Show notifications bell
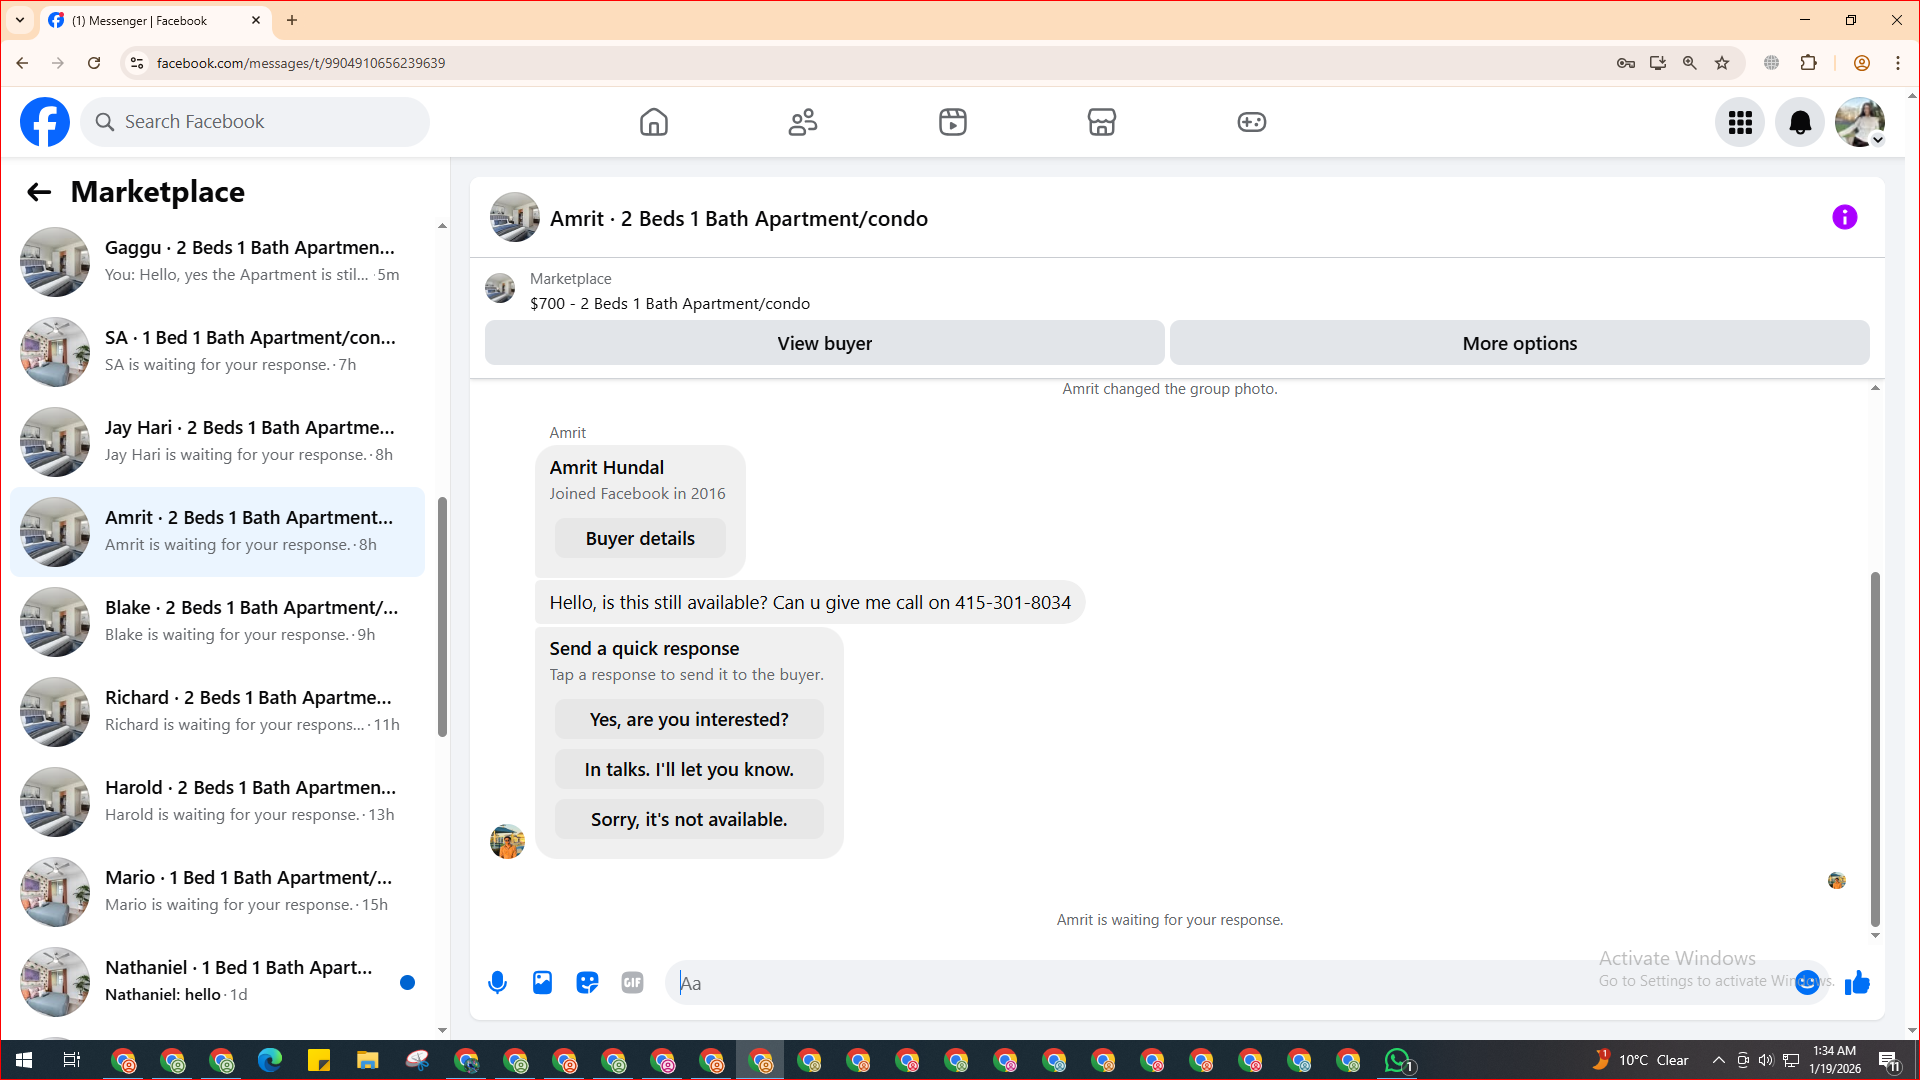Viewport: 1920px width, 1080px height. [x=1800, y=122]
